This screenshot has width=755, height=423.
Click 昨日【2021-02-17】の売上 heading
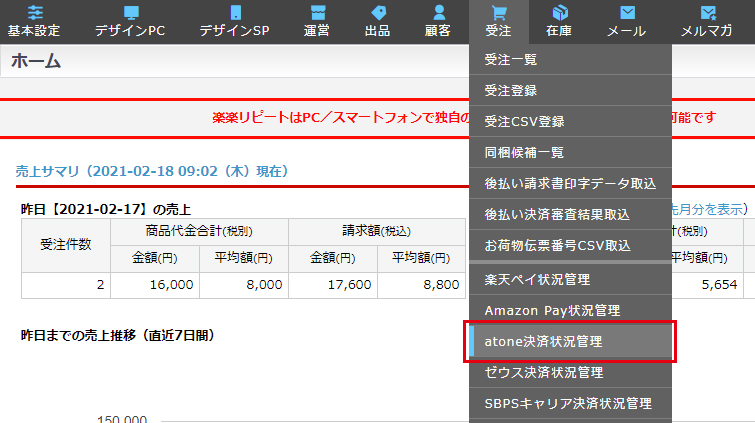click(106, 210)
